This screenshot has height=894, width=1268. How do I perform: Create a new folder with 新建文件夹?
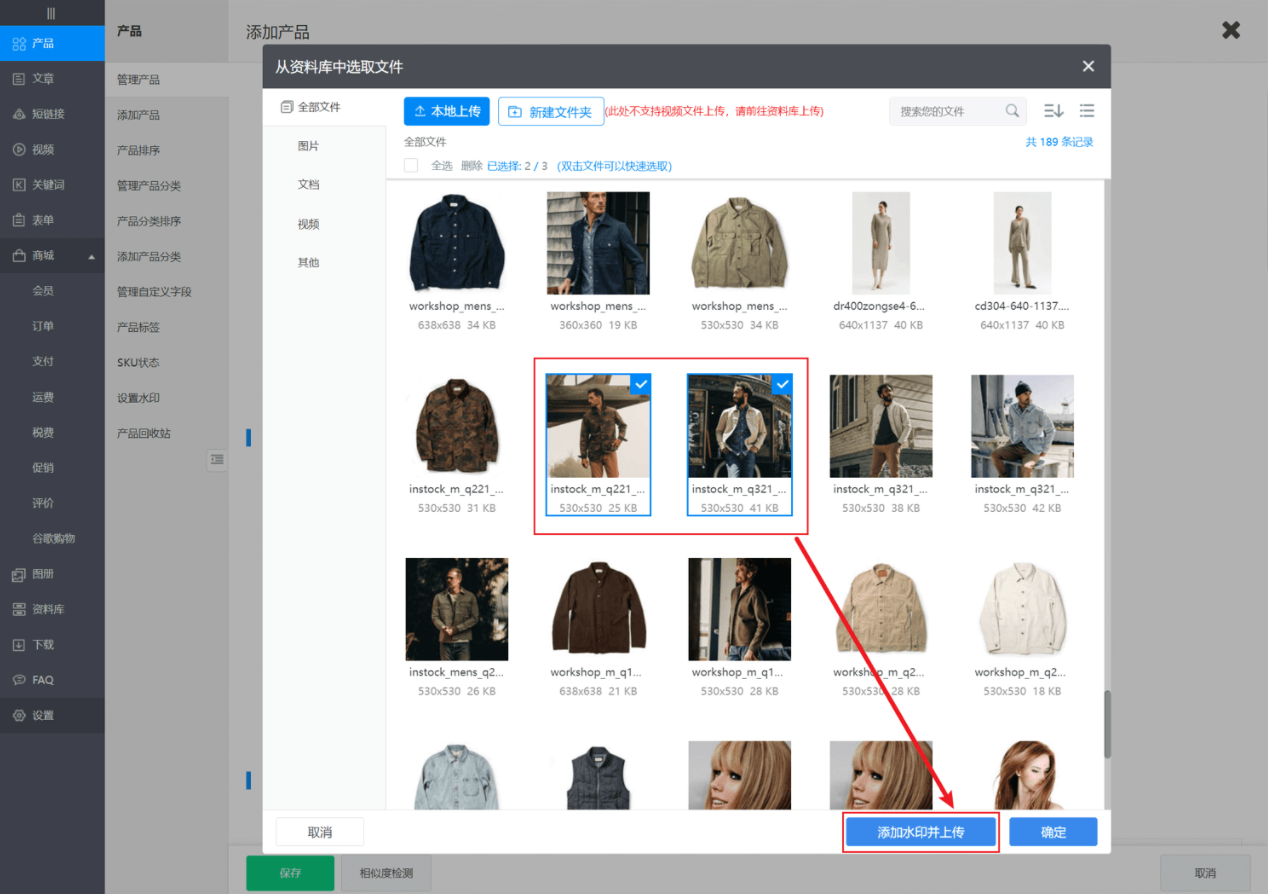[550, 112]
